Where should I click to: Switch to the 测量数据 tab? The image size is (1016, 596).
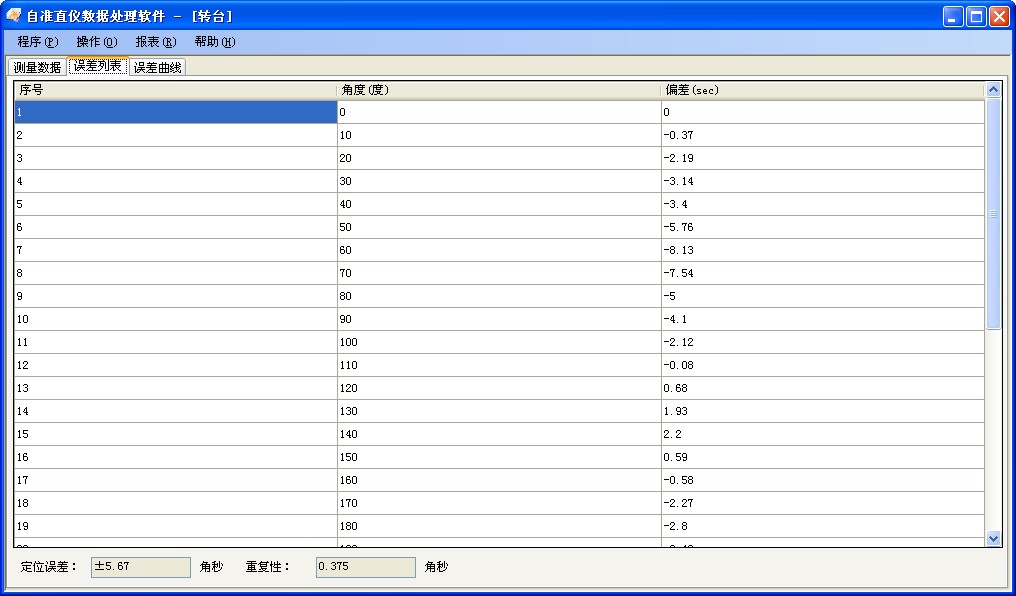(x=37, y=67)
